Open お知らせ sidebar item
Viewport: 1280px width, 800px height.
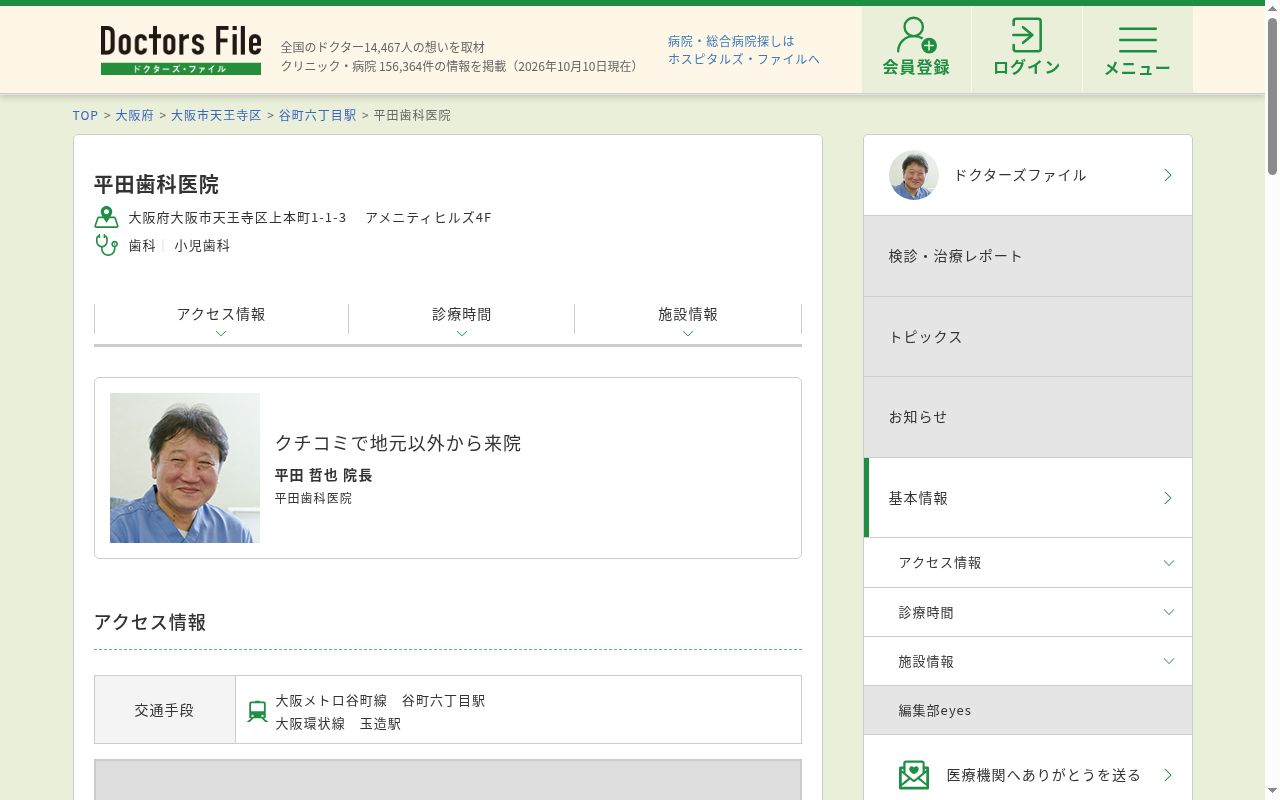click(x=1028, y=417)
